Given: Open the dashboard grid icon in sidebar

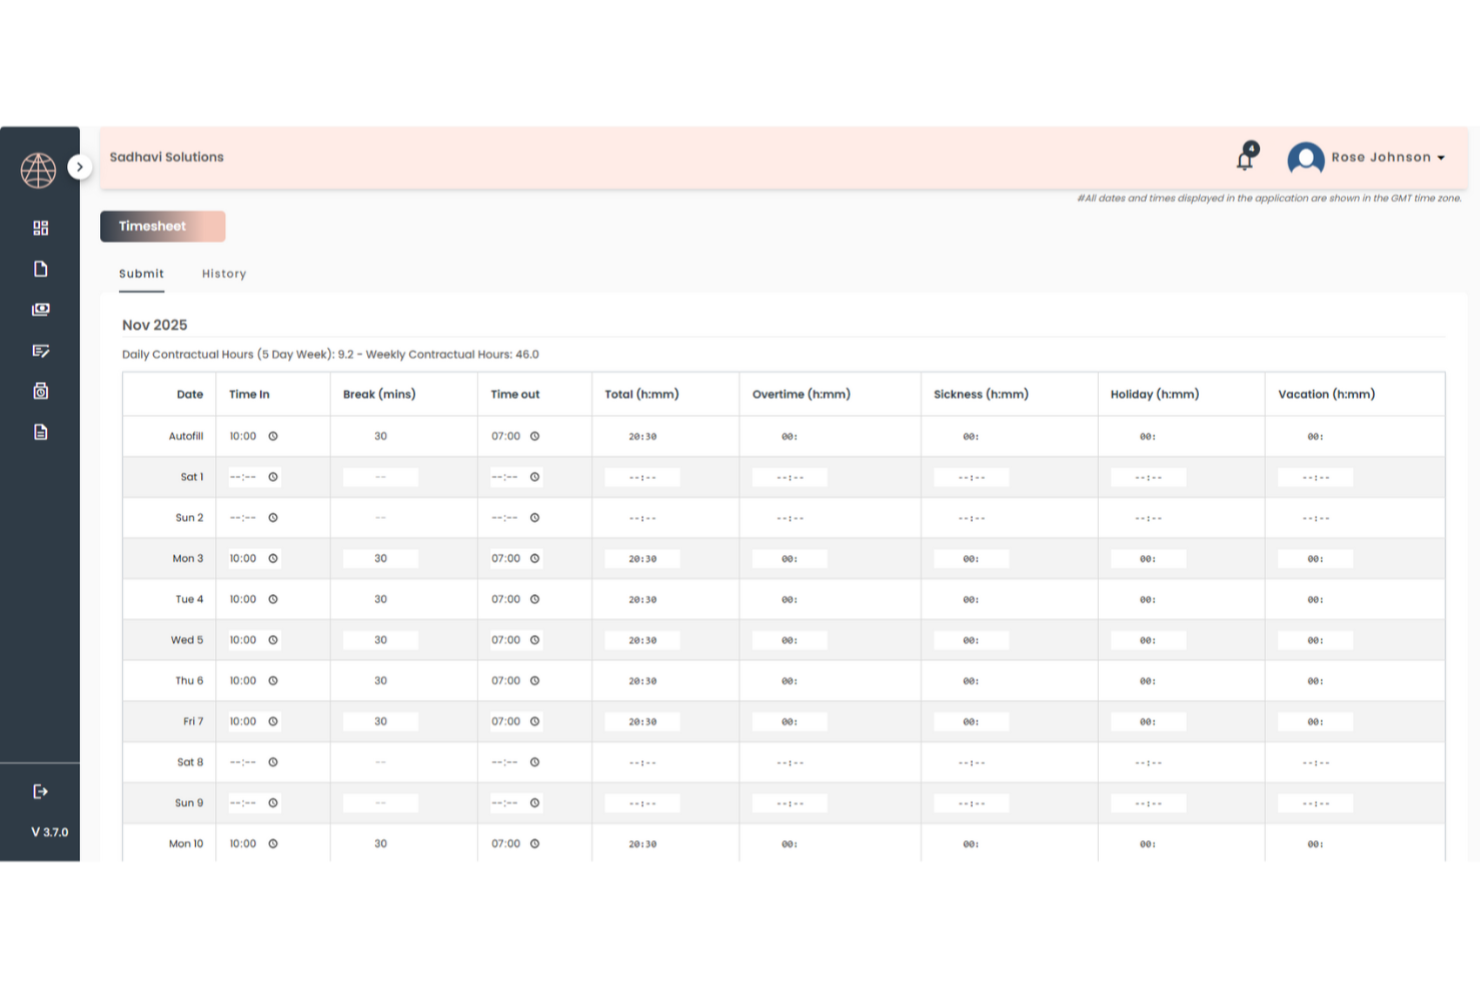Looking at the screenshot, I should pos(40,227).
